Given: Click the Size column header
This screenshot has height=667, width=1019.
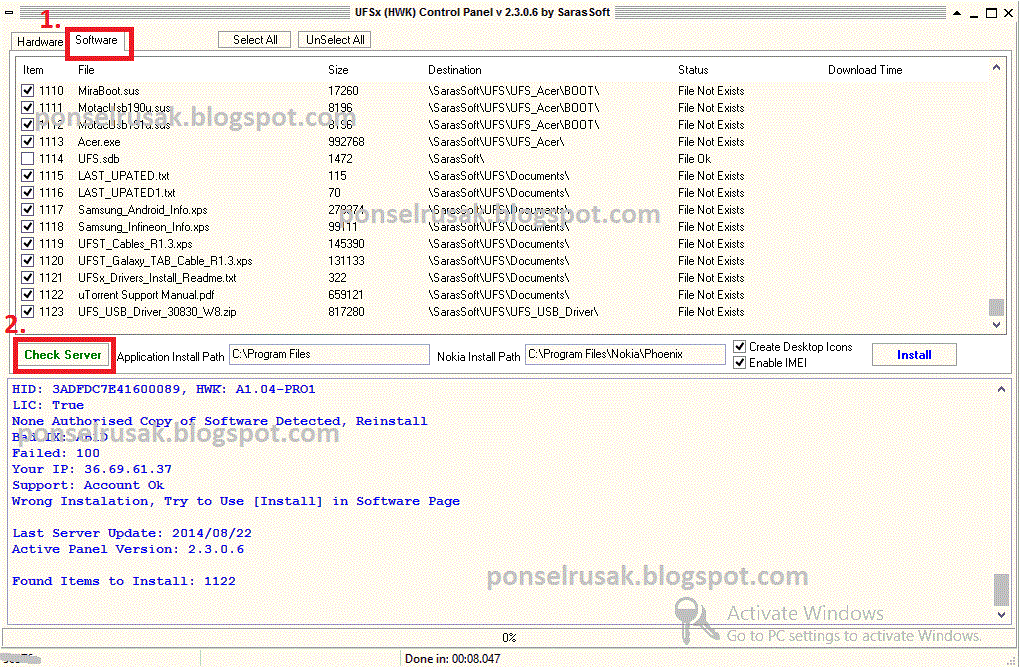Looking at the screenshot, I should (338, 70).
